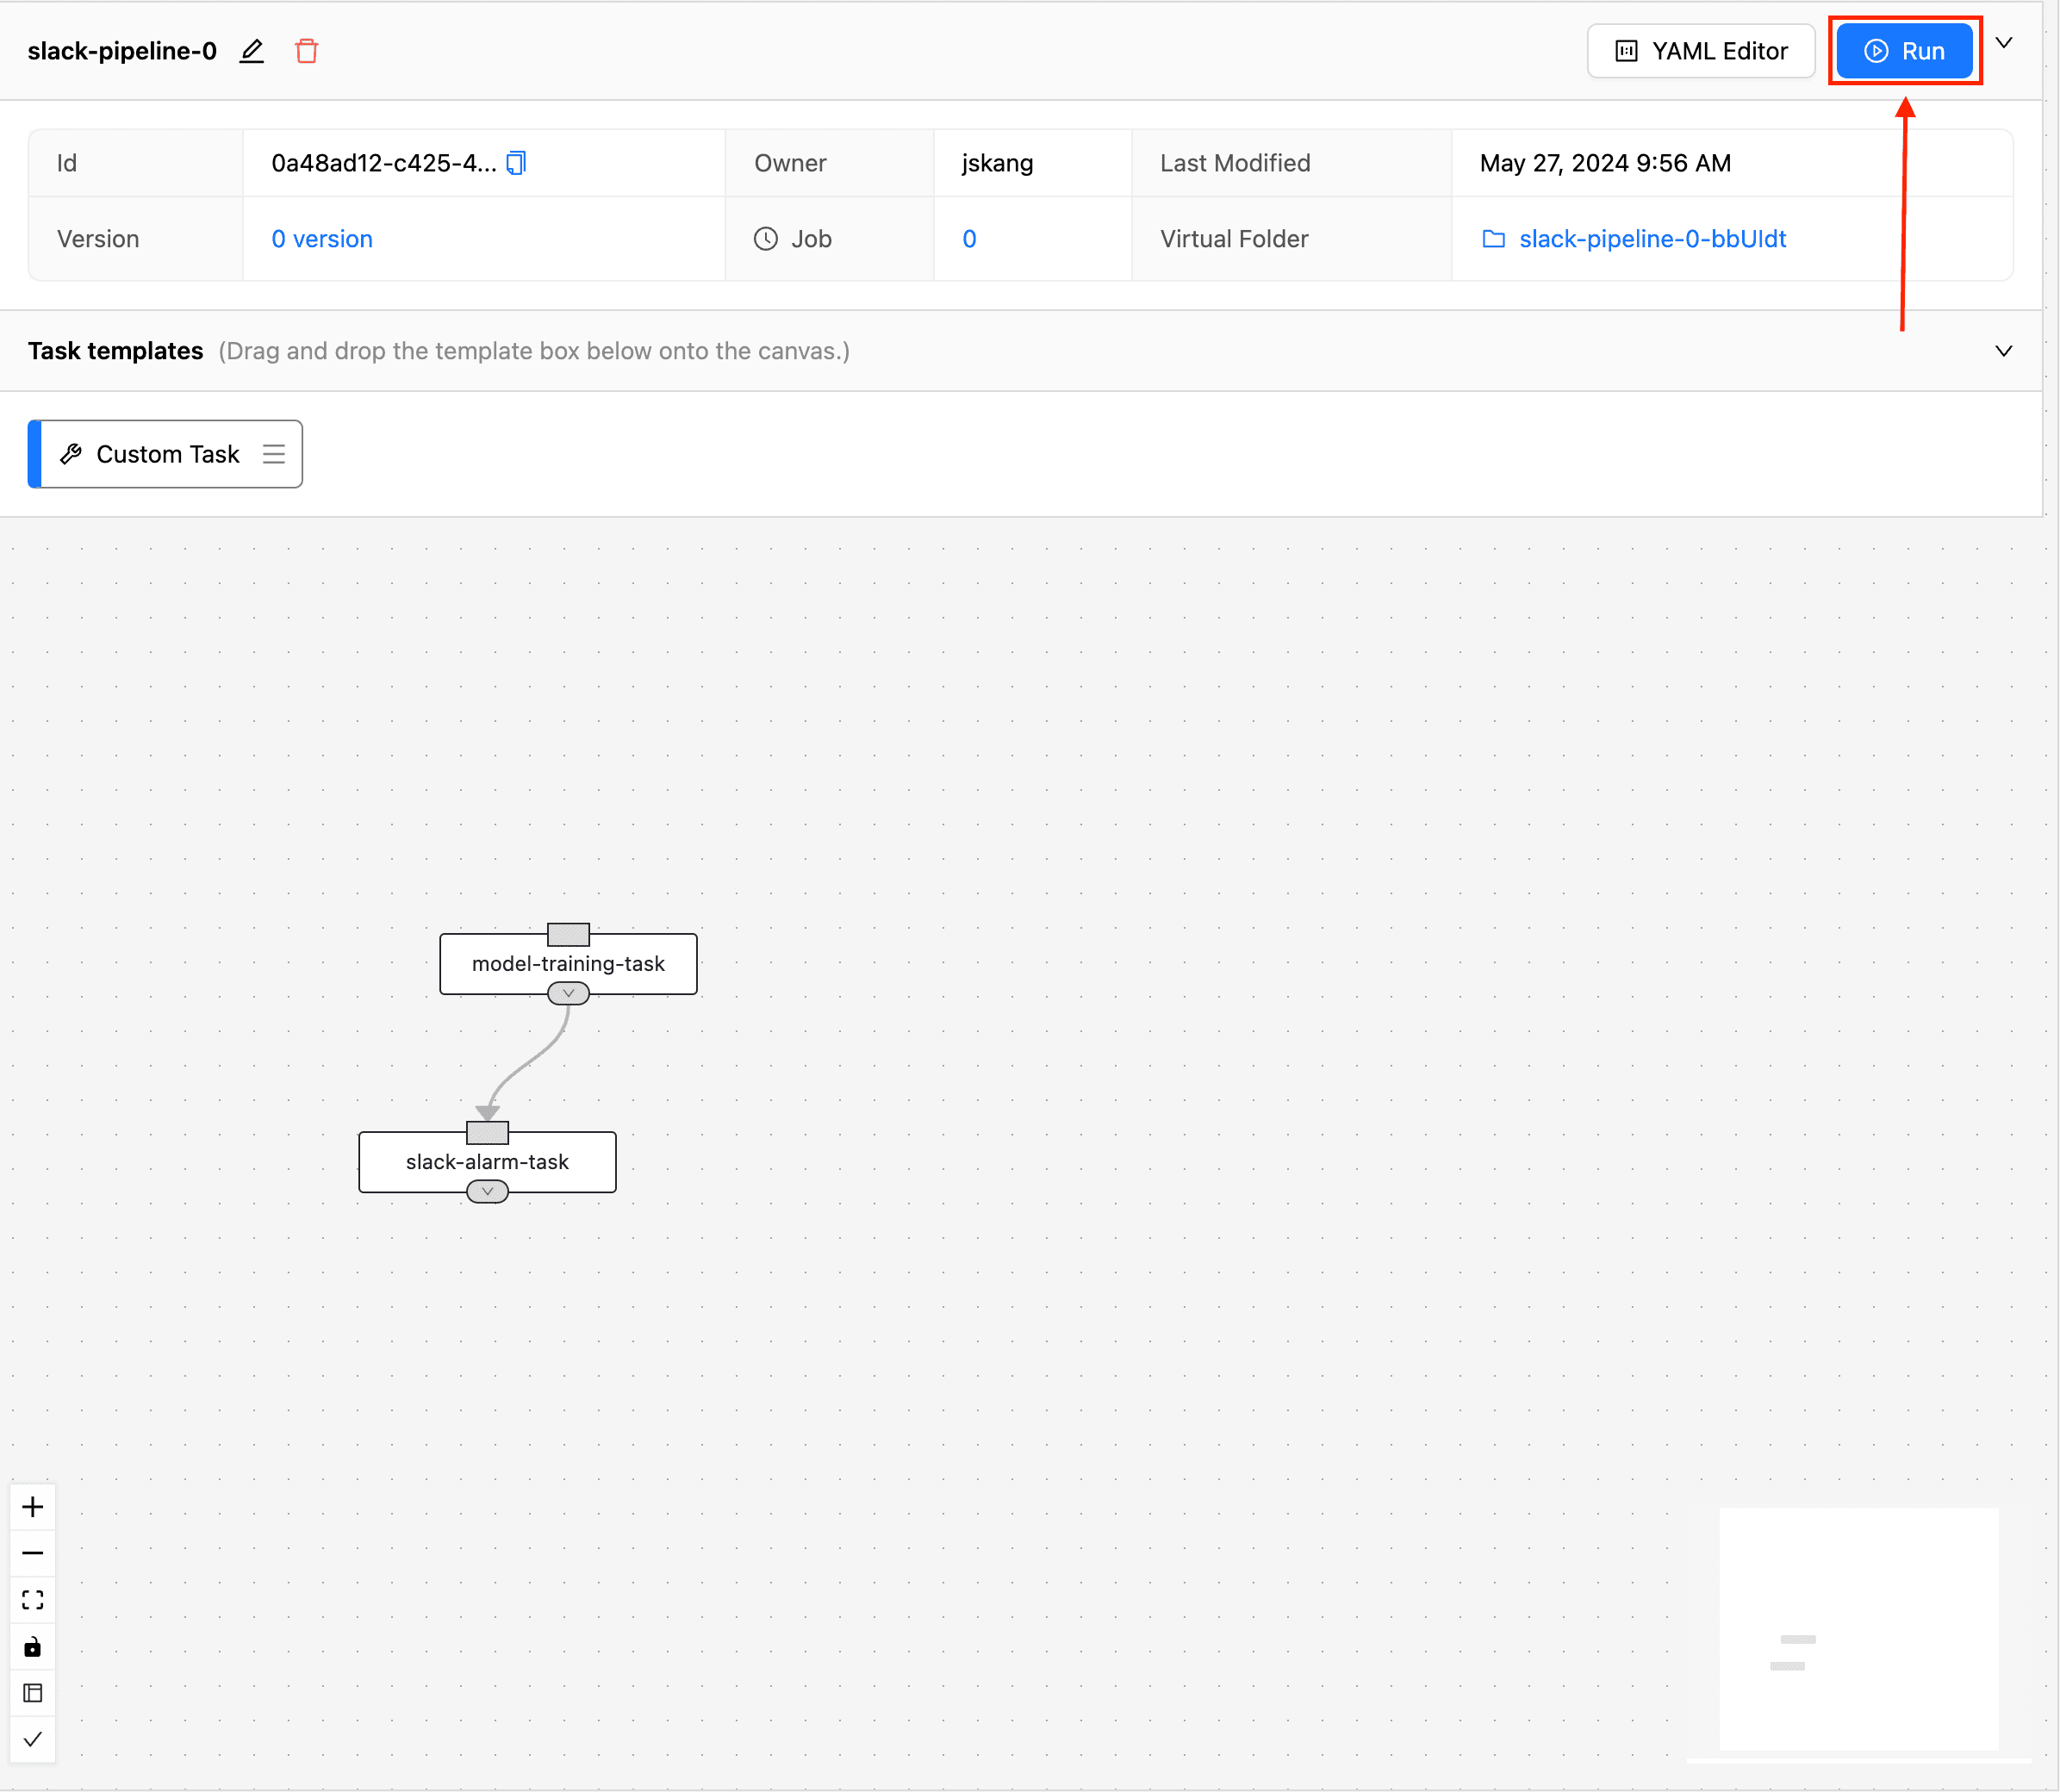Click the owner value jskang

(x=997, y=163)
